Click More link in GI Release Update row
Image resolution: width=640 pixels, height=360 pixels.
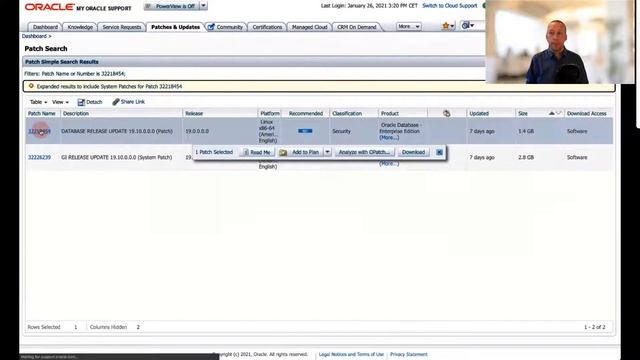(x=389, y=164)
